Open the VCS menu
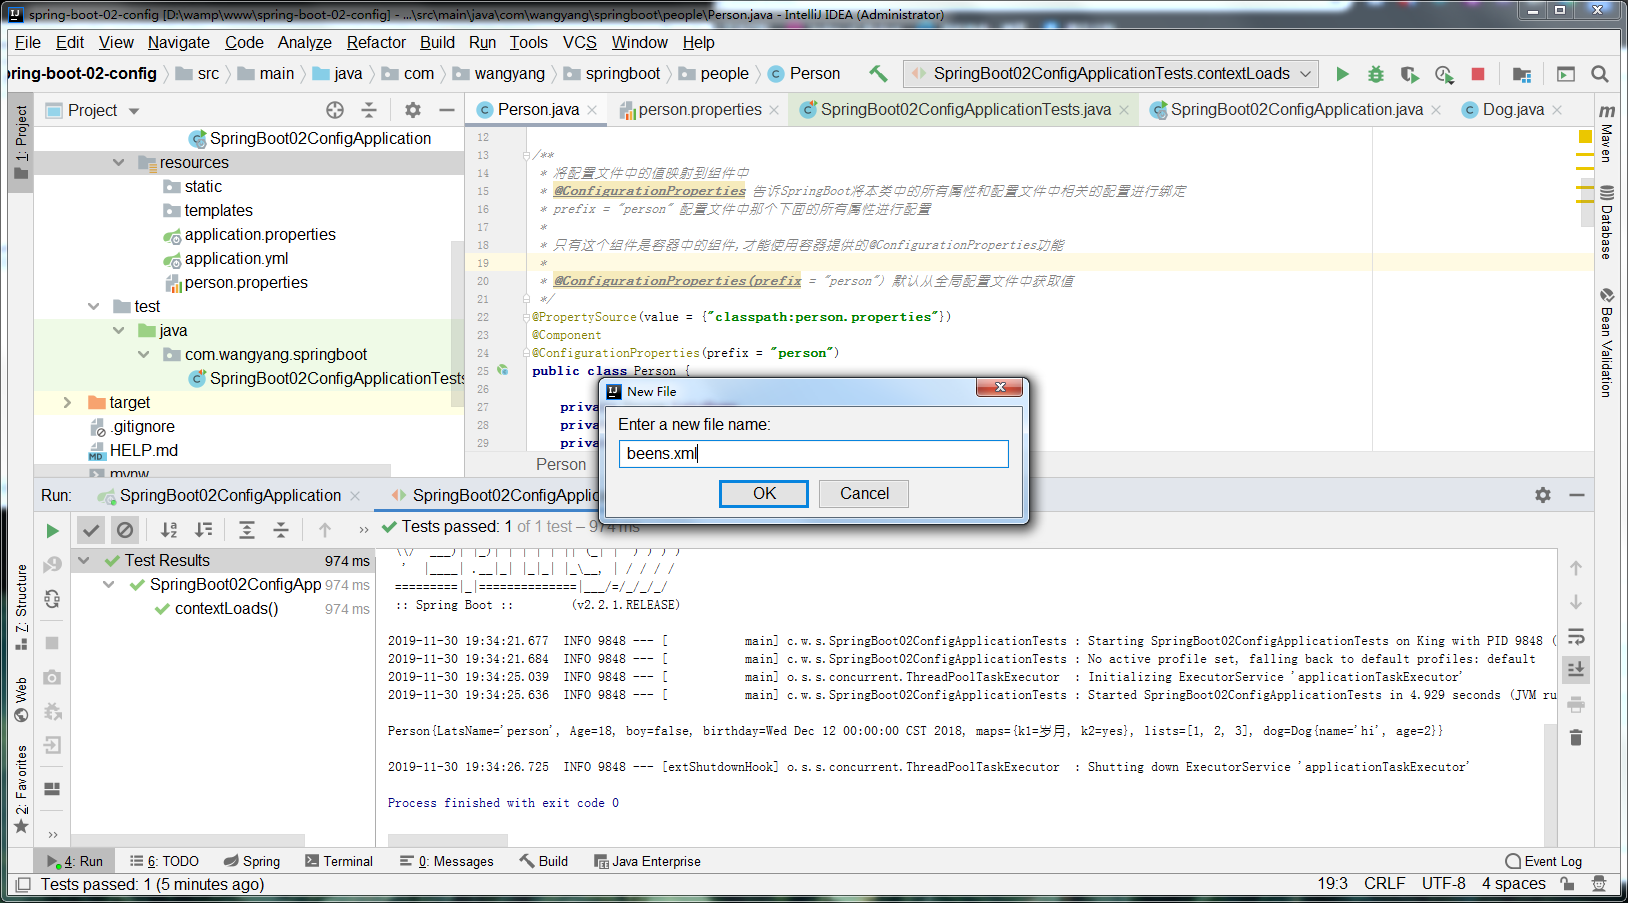1628x903 pixels. [579, 42]
